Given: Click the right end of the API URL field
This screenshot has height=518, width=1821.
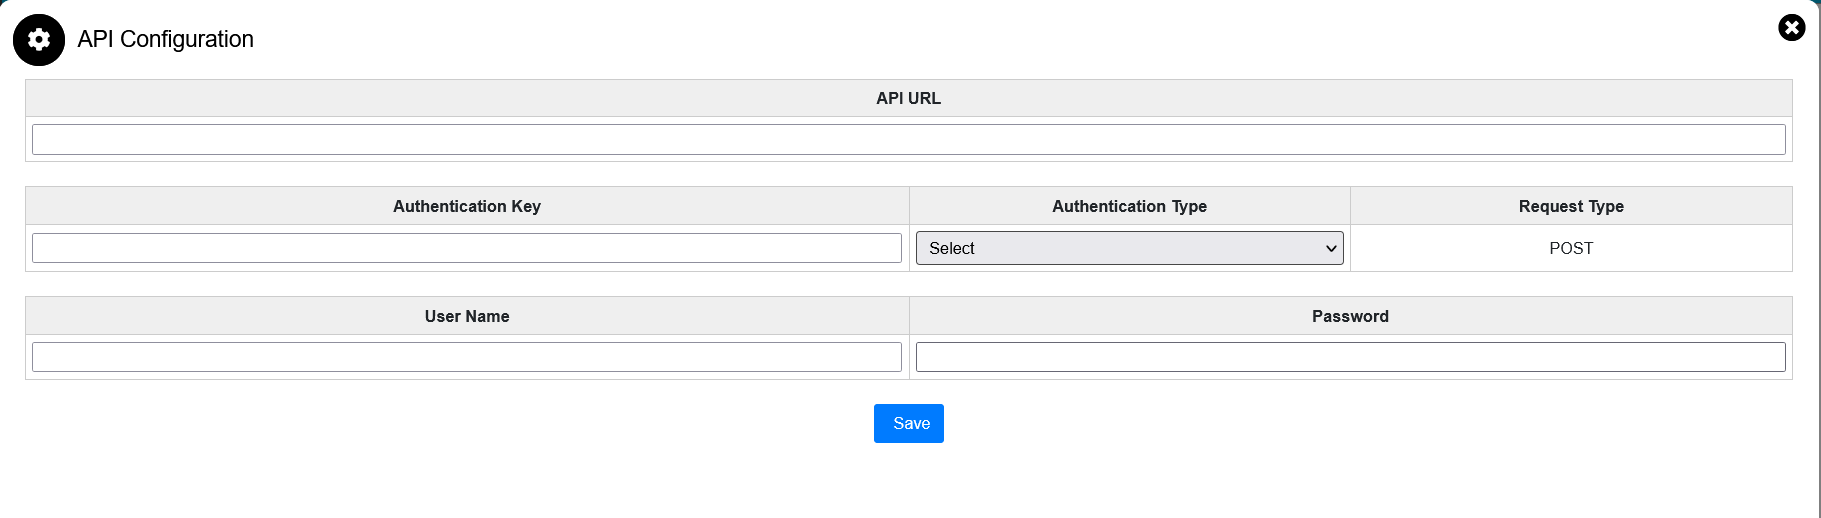Looking at the screenshot, I should tap(1760, 140).
